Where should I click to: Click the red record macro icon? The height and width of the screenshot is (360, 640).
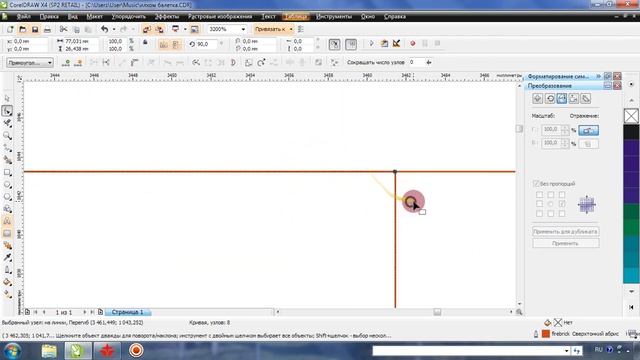[x=413, y=43]
